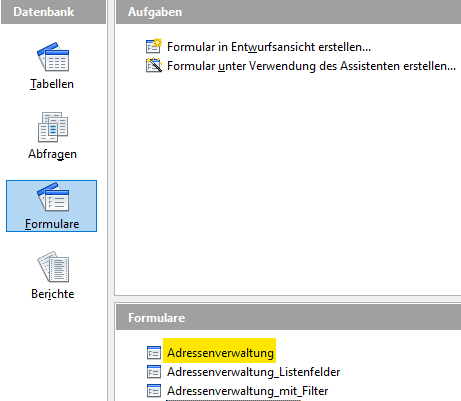Viewport: 461px width, 401px height.
Task: Click the Formulare list panel header
Action: click(x=288, y=318)
